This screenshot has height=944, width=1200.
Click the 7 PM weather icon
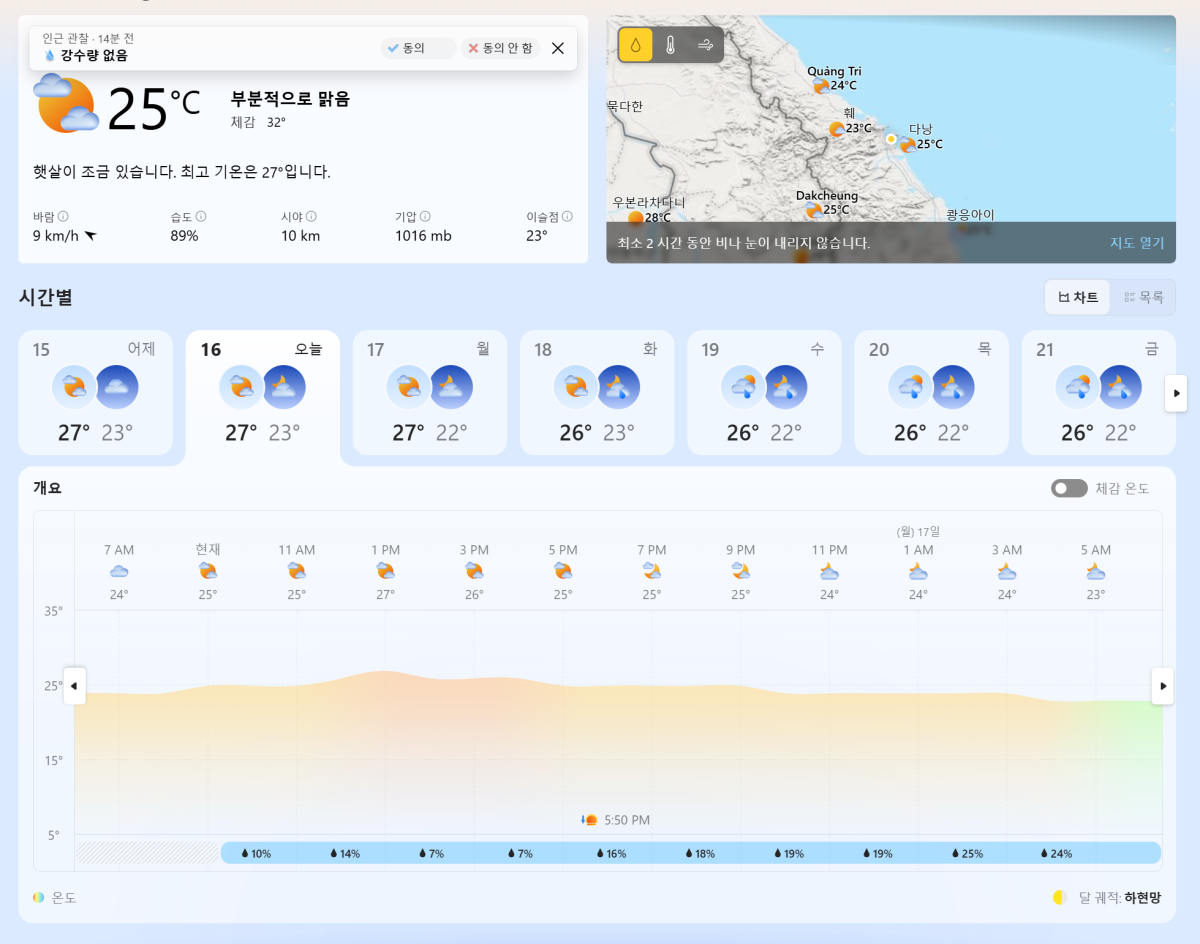pos(652,571)
